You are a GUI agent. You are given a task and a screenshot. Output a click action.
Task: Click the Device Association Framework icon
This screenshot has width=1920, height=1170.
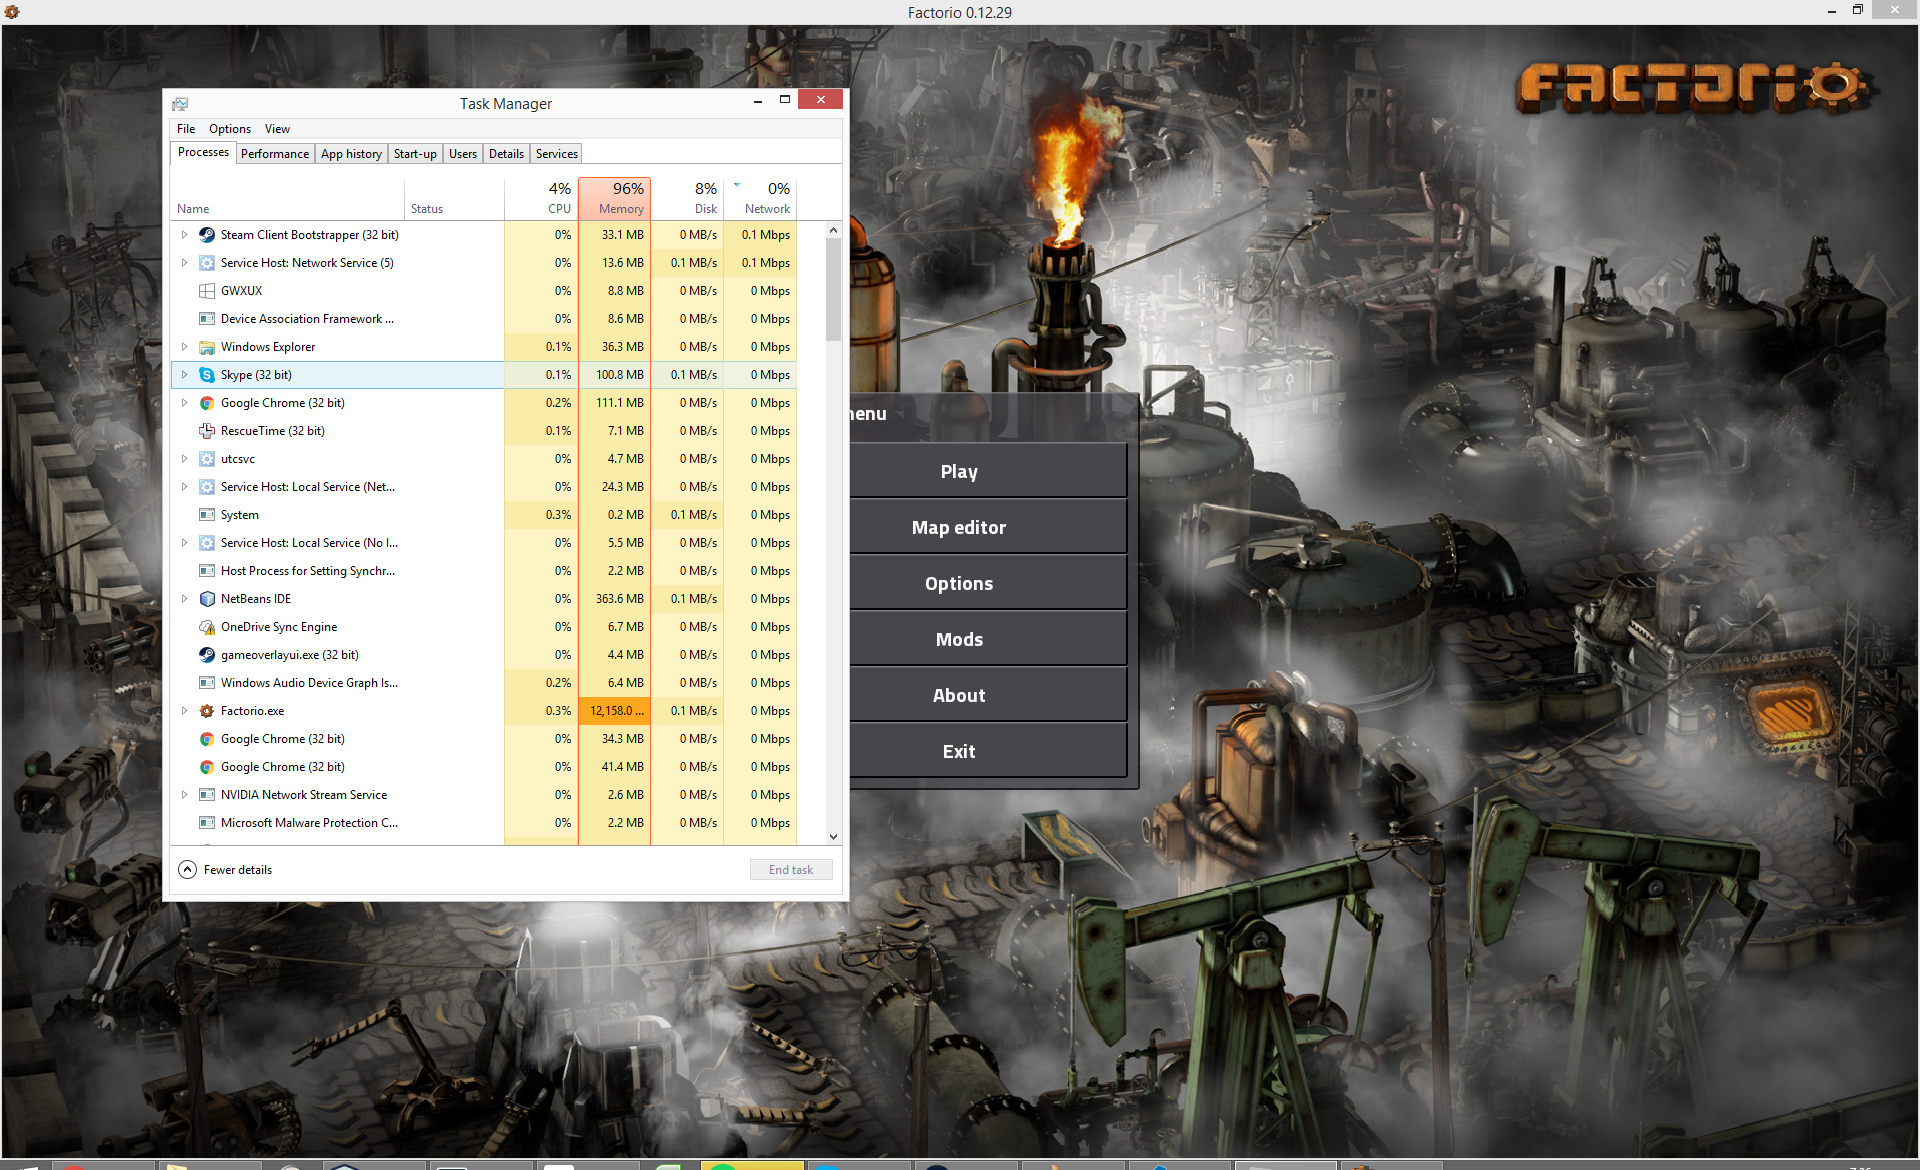point(207,319)
